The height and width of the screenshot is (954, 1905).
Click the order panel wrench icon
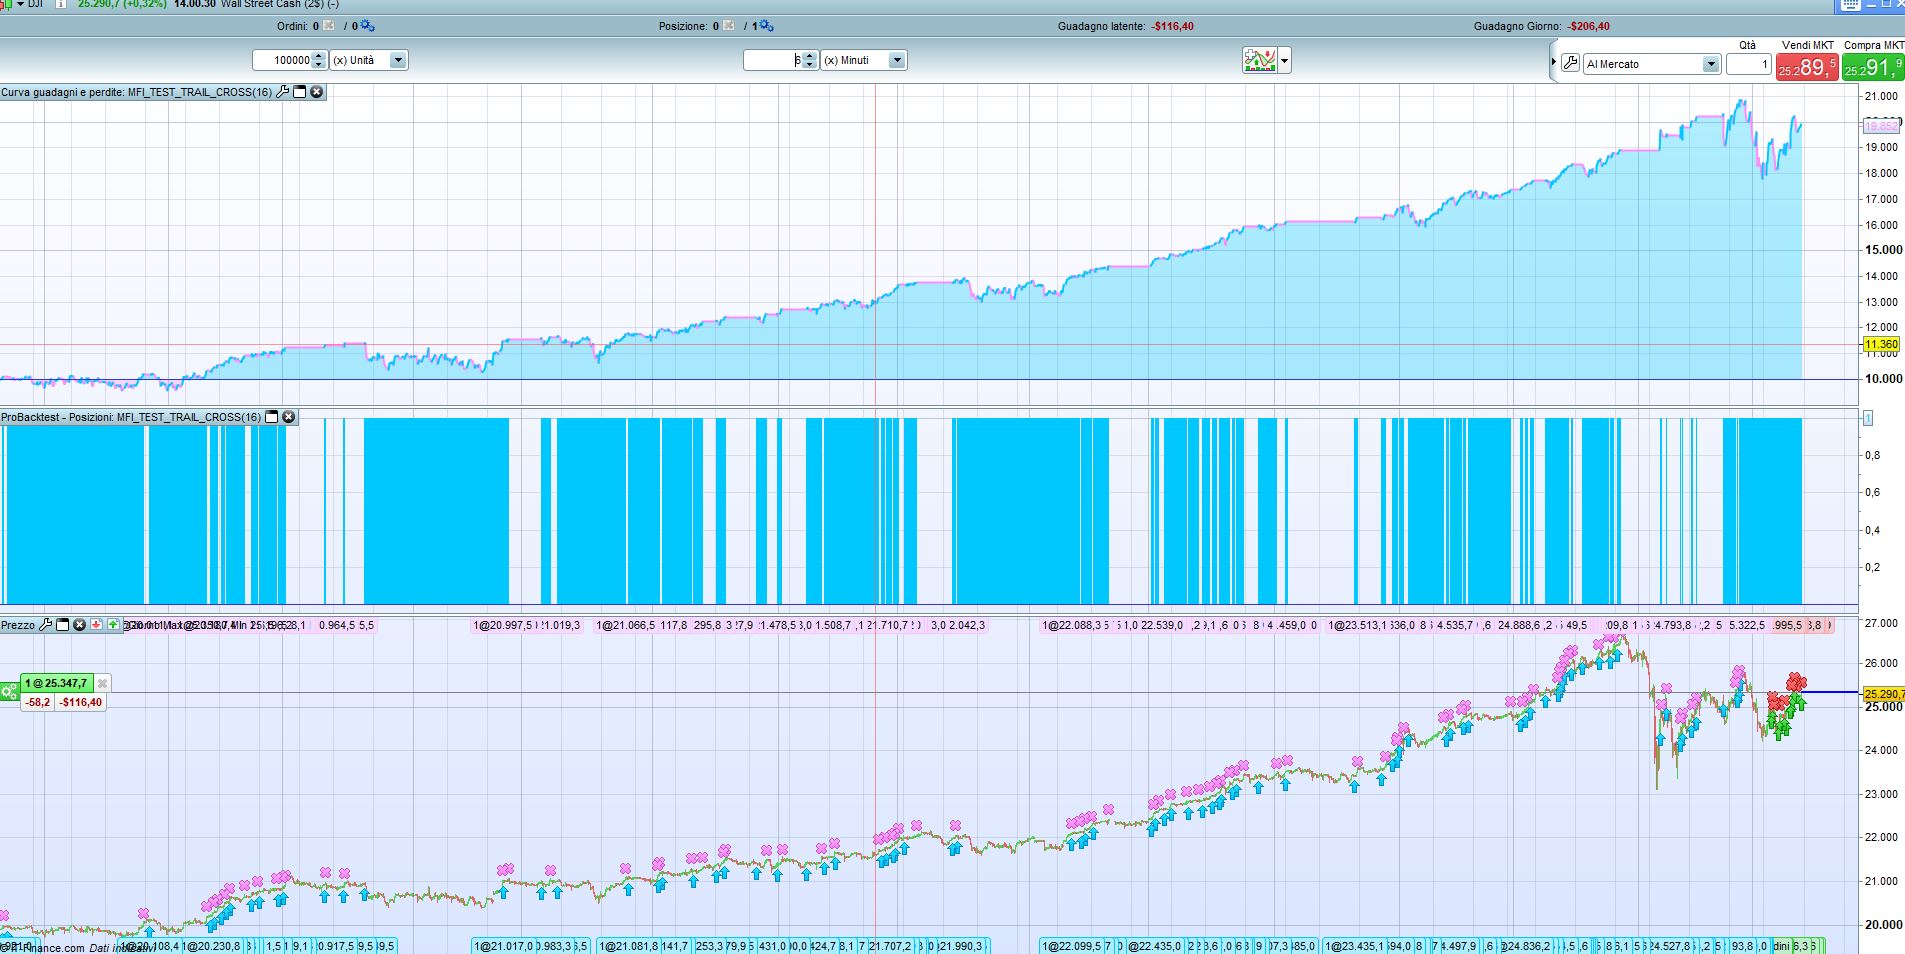click(1570, 64)
